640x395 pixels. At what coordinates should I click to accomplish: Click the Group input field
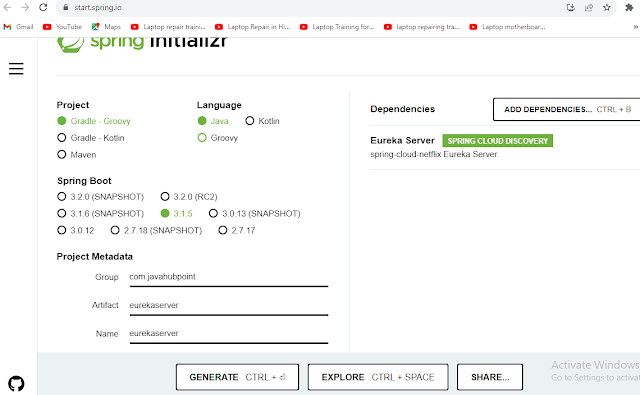[229, 277]
